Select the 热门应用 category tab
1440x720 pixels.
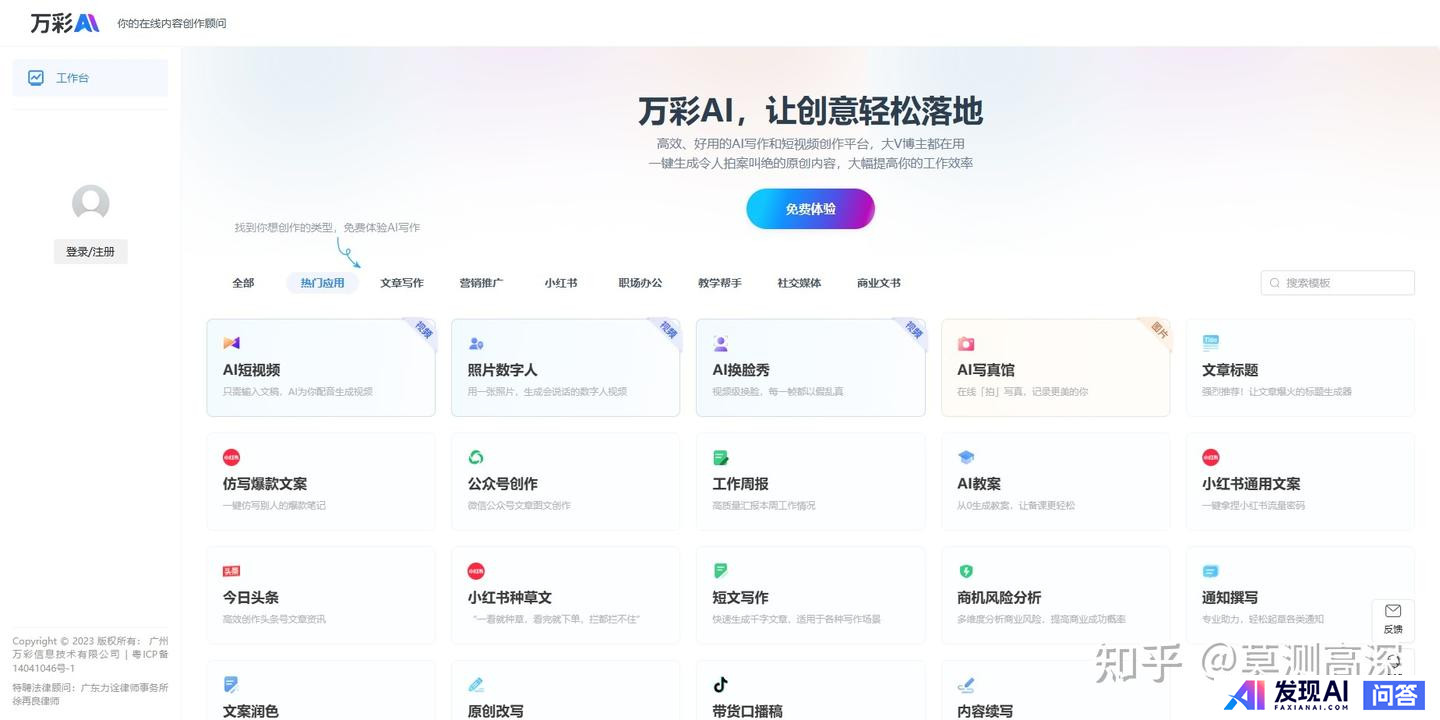click(x=322, y=283)
